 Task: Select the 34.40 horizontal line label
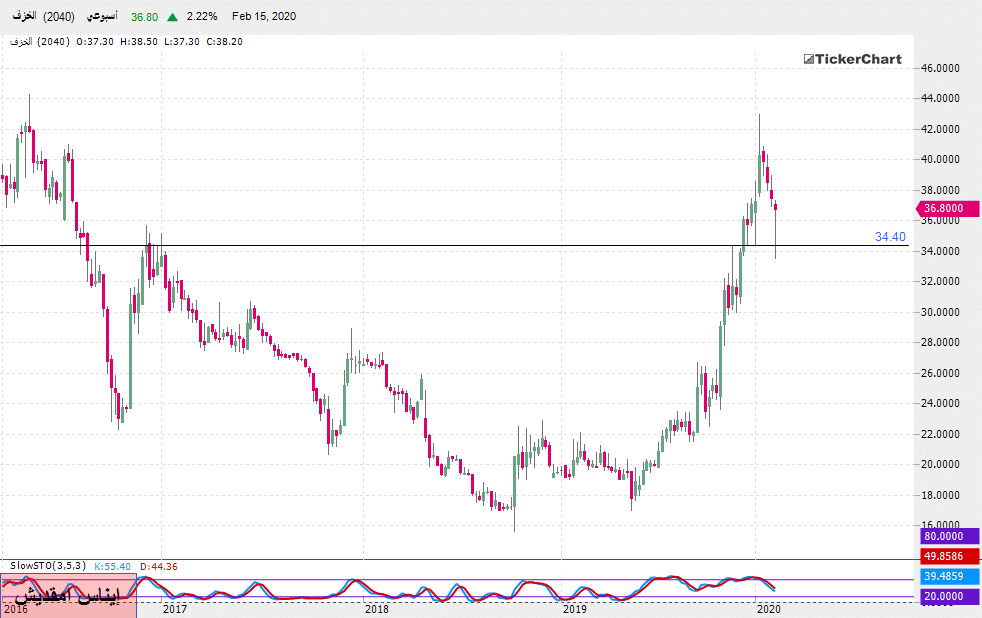coord(890,237)
